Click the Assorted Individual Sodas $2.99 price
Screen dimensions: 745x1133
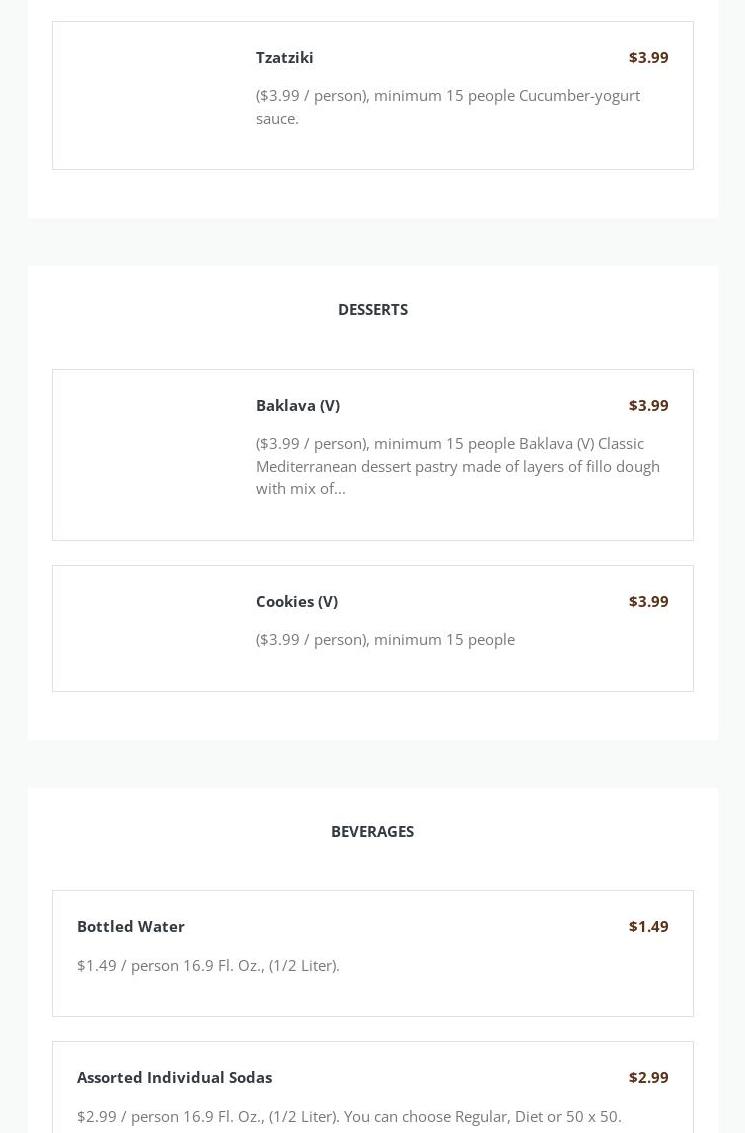[x=648, y=1077]
